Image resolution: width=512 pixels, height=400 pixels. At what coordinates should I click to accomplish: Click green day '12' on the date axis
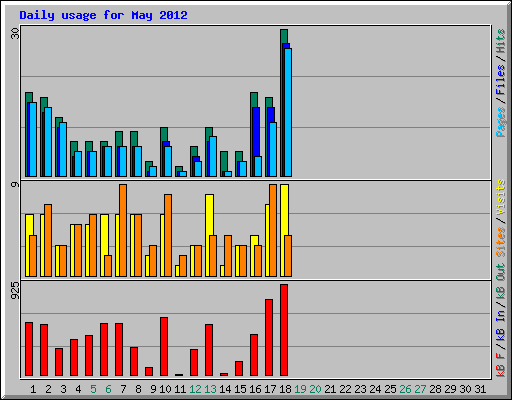click(195, 389)
